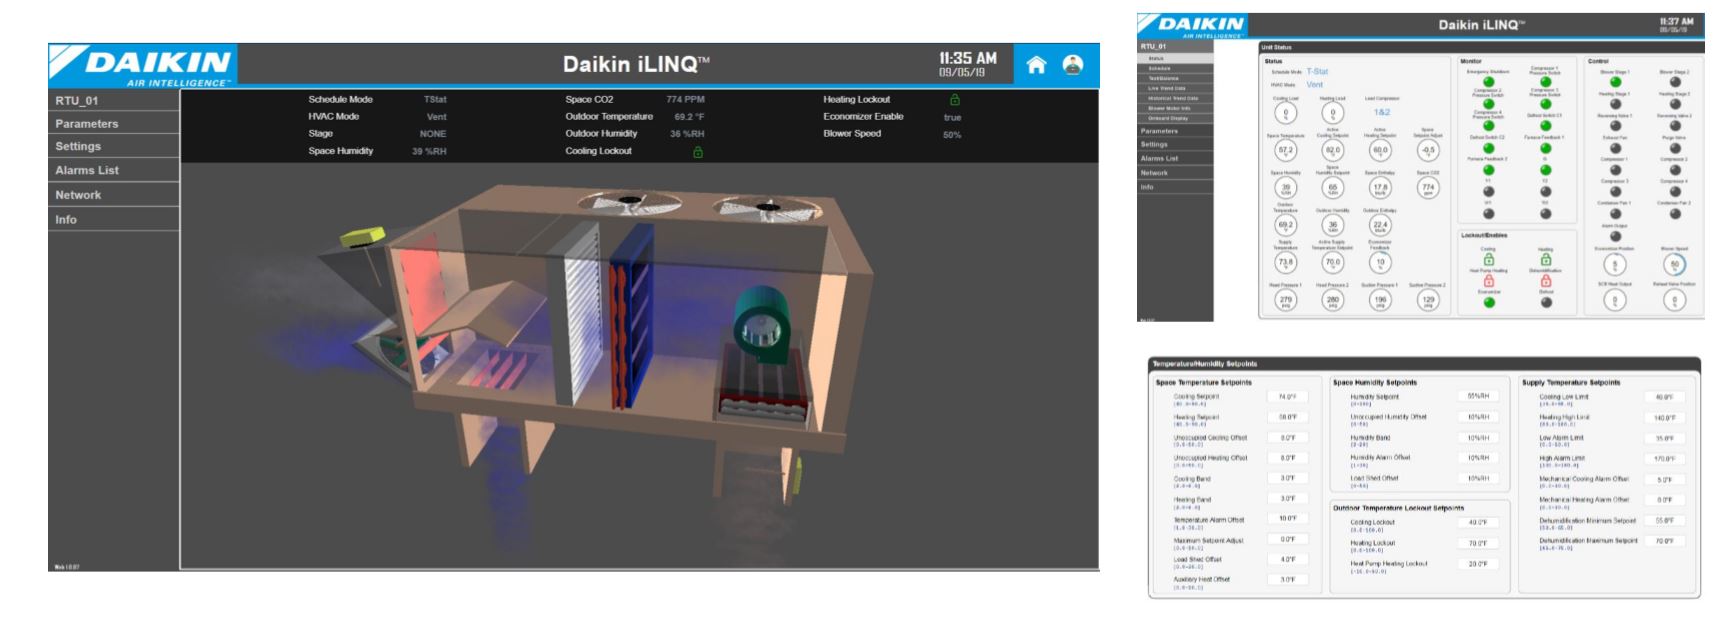The width and height of the screenshot is (1726, 617).
Task: Click the Heating Lockout green padlock icon
Action: click(x=954, y=100)
